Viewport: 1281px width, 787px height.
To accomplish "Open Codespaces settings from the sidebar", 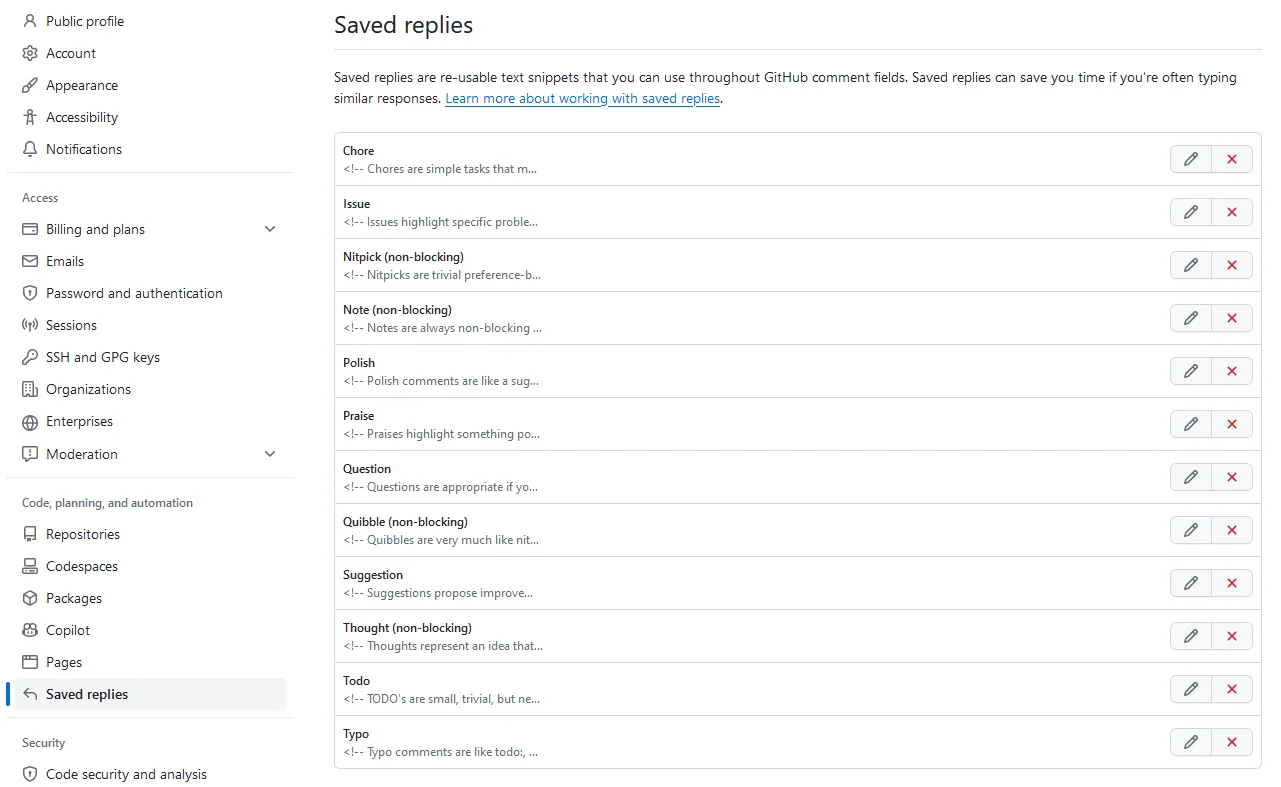I will click(82, 566).
